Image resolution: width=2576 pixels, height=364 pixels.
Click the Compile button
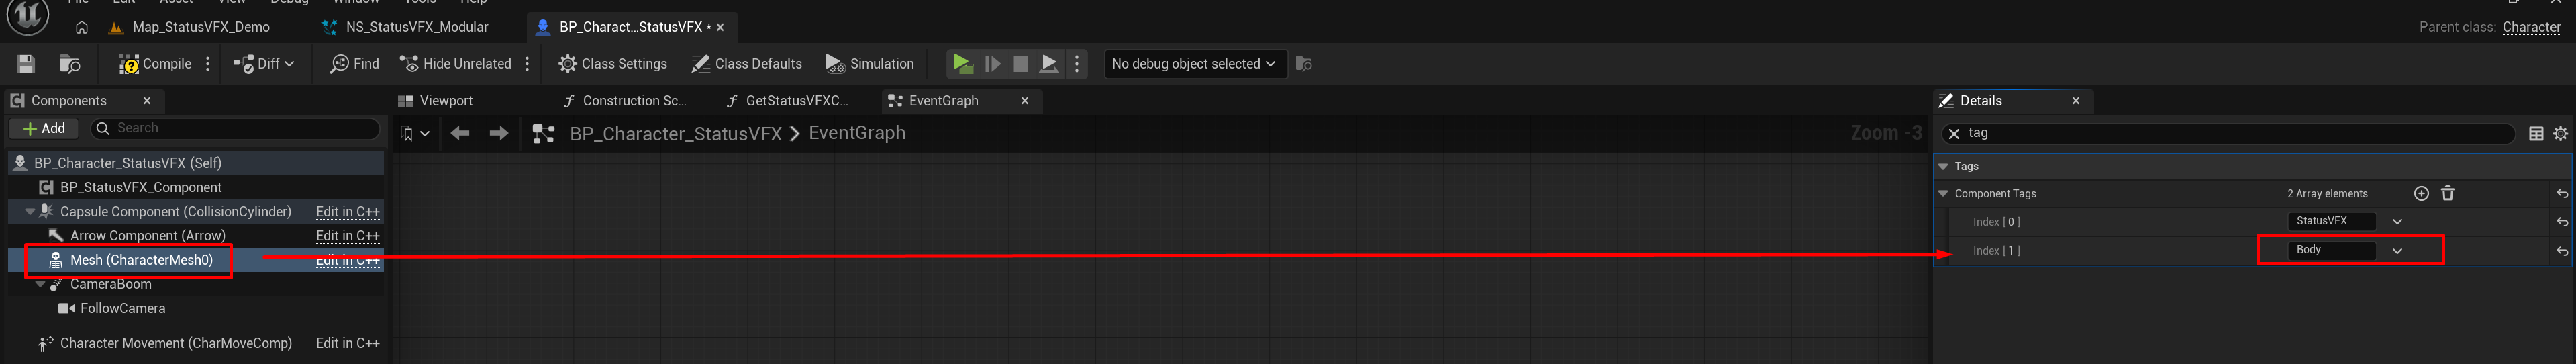click(x=155, y=64)
